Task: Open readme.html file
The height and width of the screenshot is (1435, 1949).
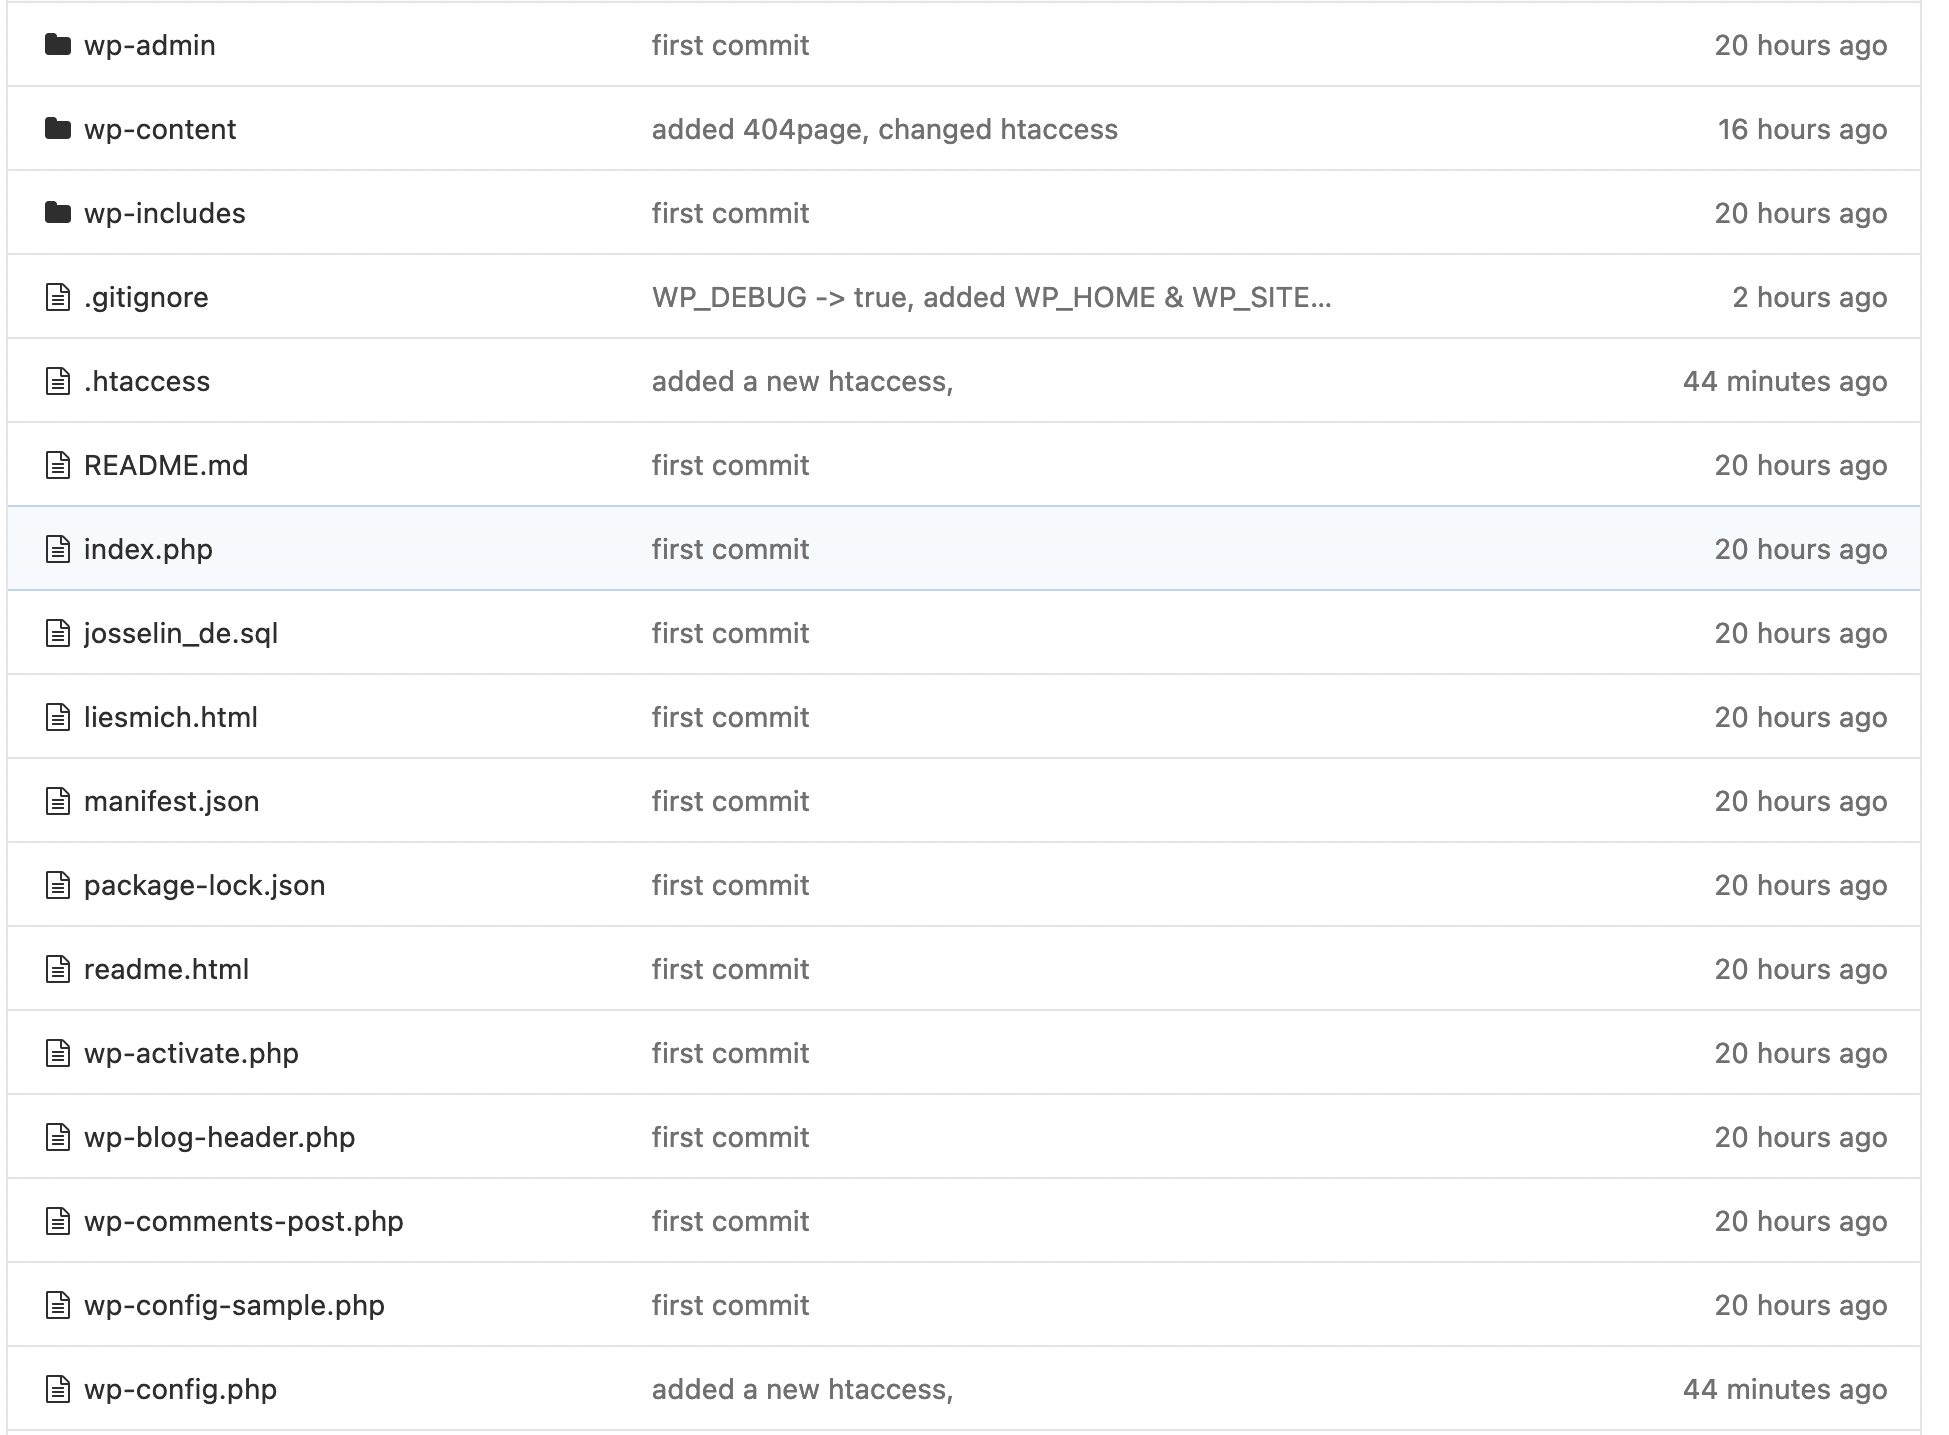Action: click(x=167, y=970)
